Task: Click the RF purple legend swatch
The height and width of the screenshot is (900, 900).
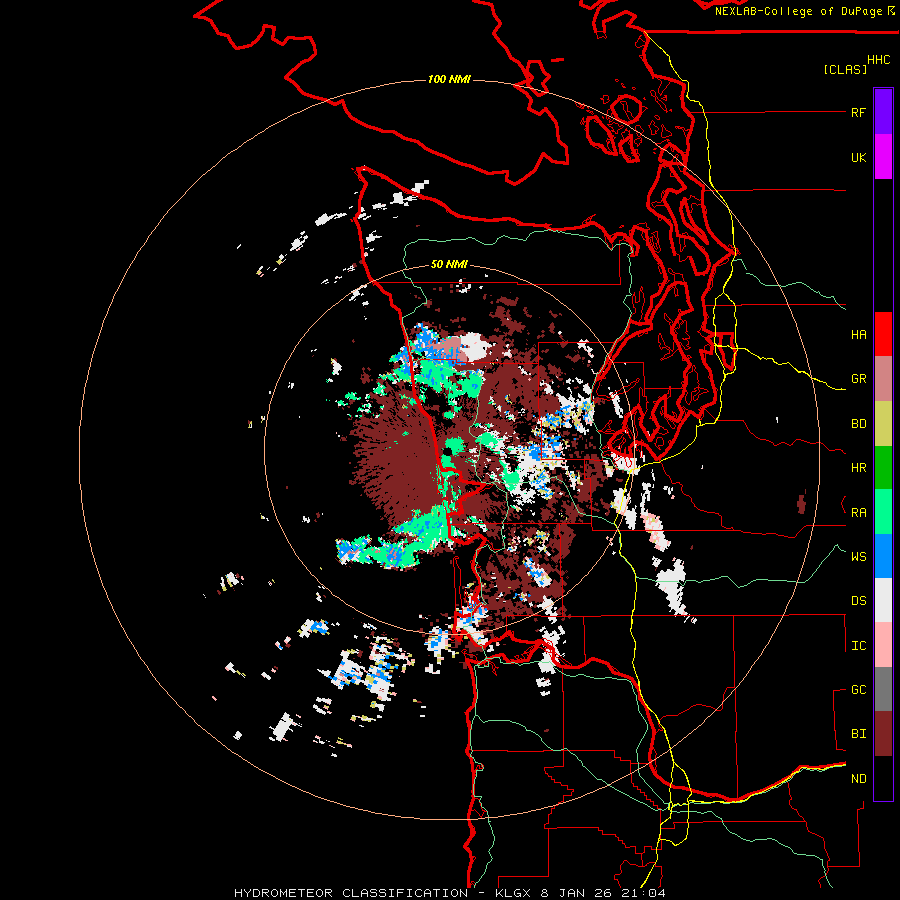Action: [x=883, y=112]
